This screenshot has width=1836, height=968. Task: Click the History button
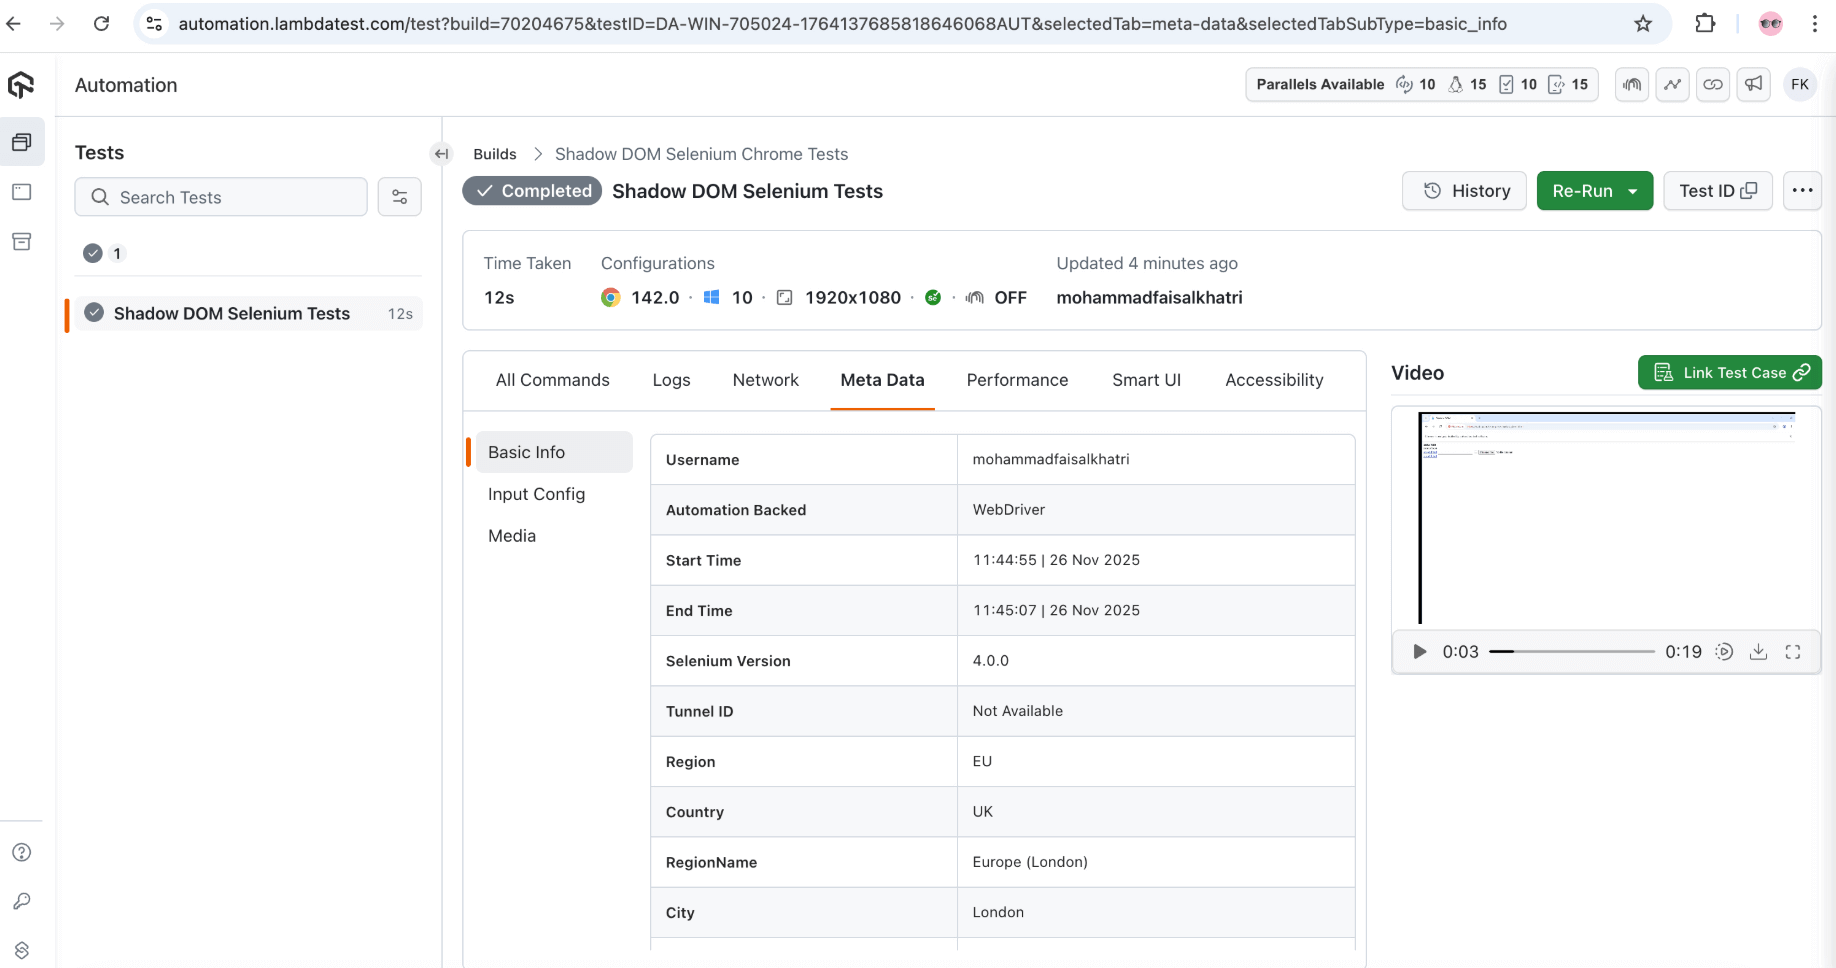[1464, 190]
